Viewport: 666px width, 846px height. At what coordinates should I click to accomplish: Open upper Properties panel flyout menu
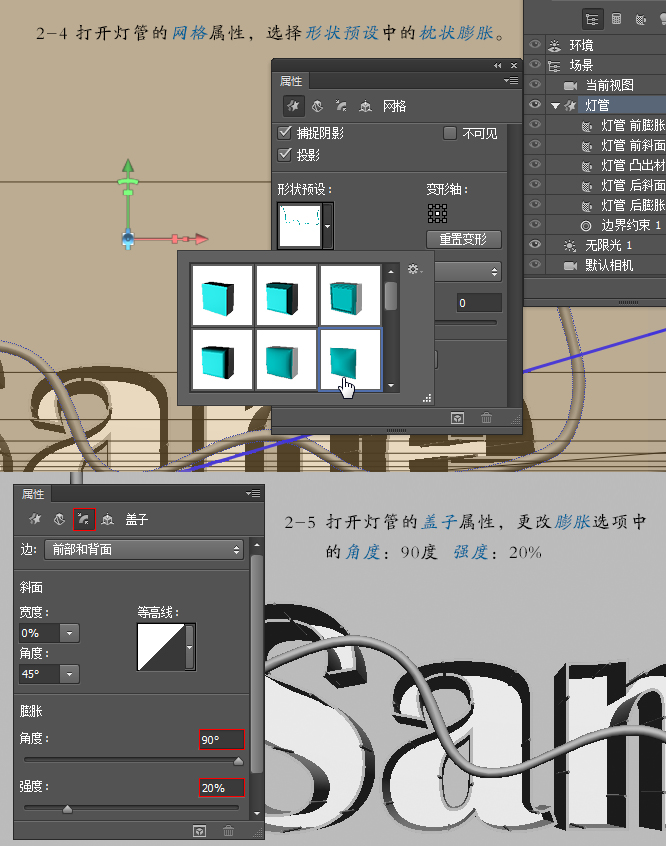(511, 80)
